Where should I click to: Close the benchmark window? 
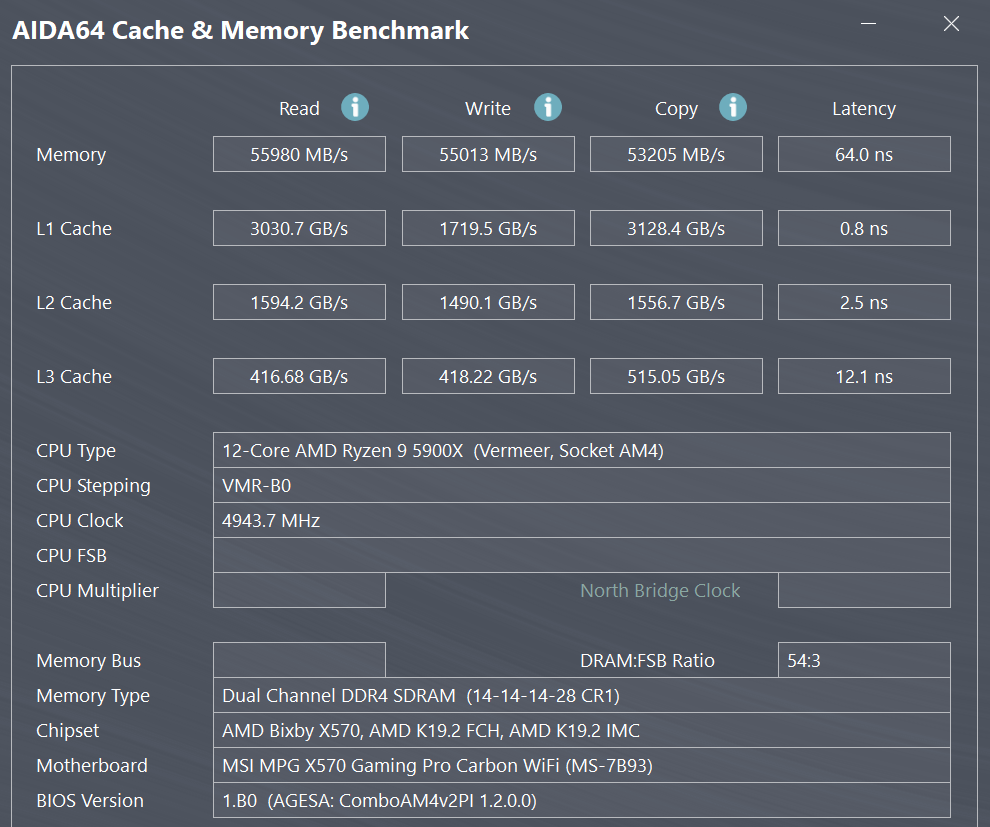(x=951, y=25)
